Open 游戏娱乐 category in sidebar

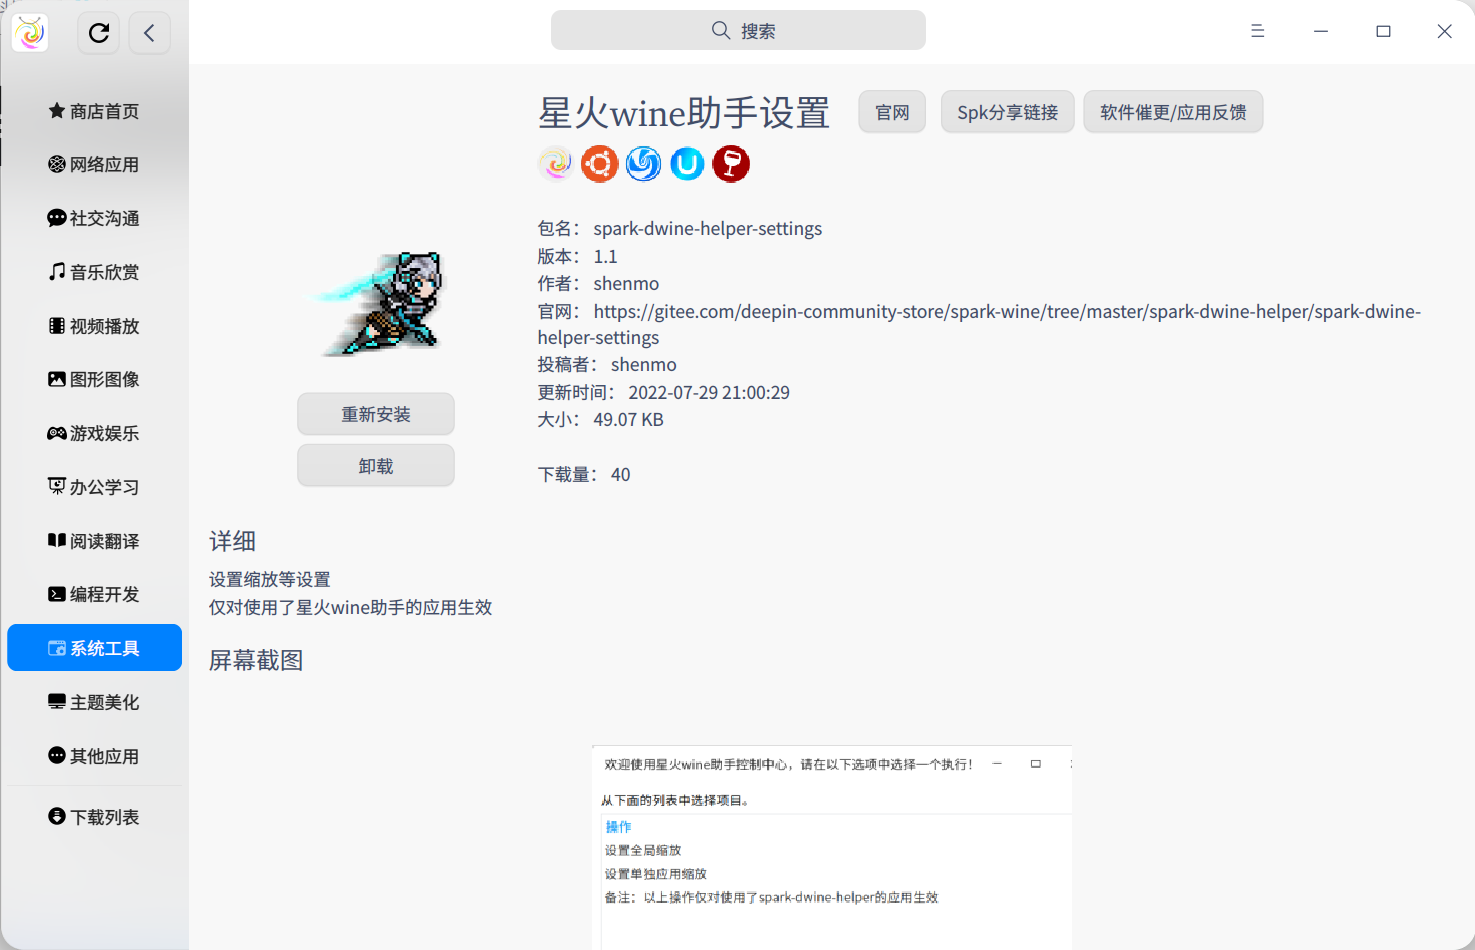coord(93,433)
